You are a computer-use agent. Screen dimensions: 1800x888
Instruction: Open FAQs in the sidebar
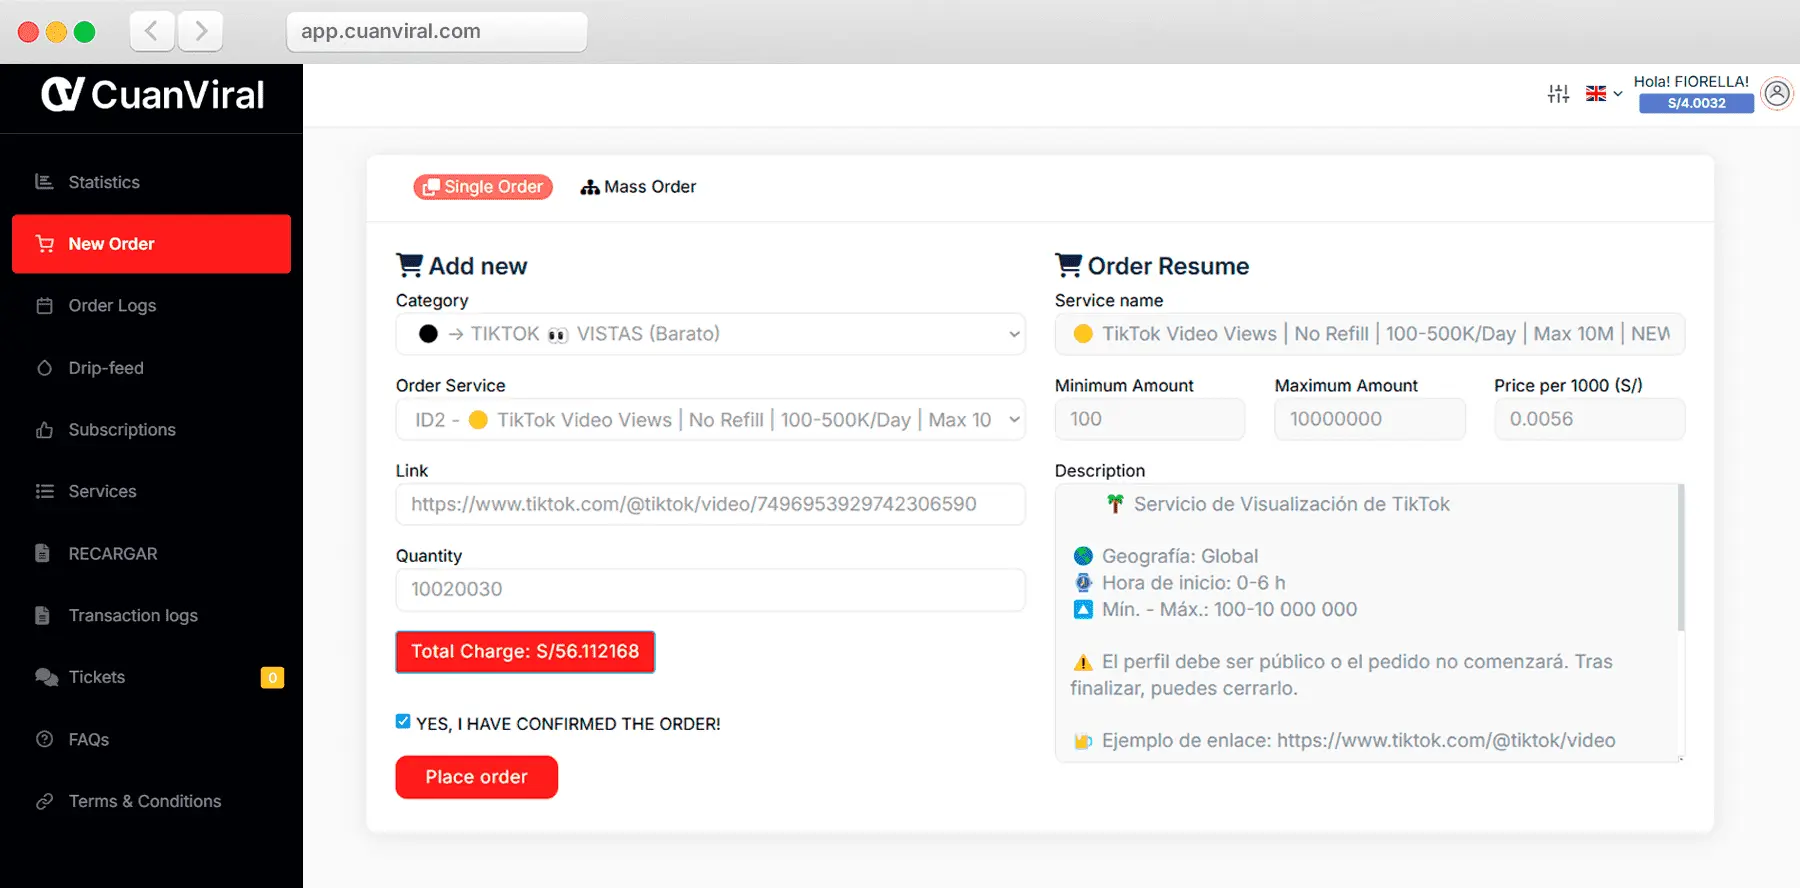coord(151,739)
